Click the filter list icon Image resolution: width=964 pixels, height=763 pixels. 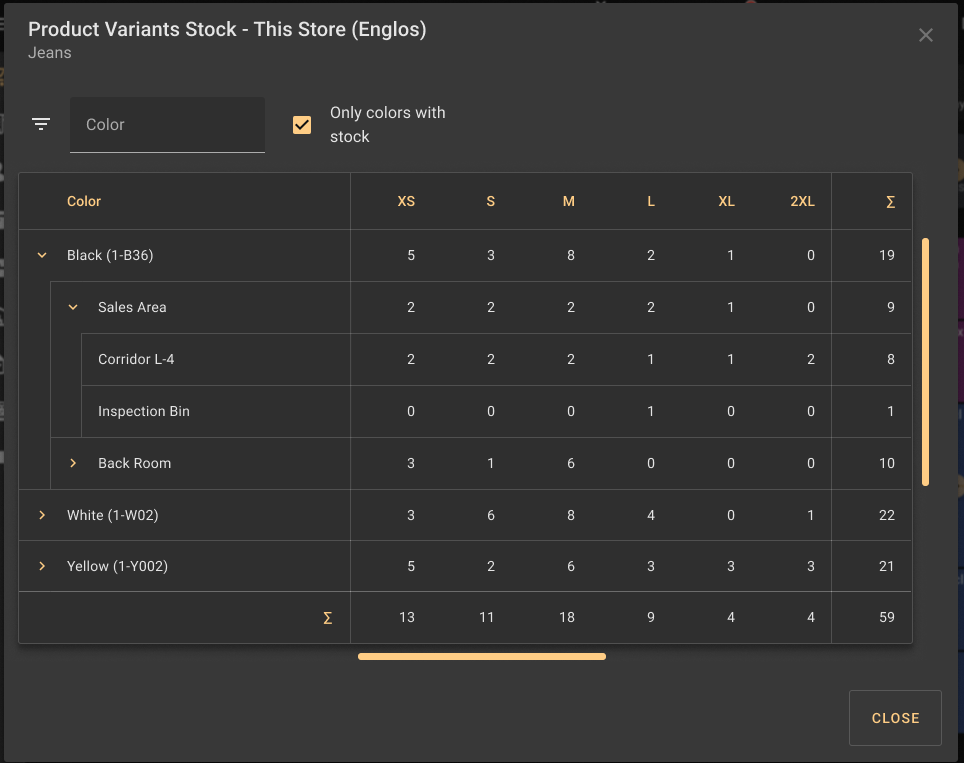[41, 124]
